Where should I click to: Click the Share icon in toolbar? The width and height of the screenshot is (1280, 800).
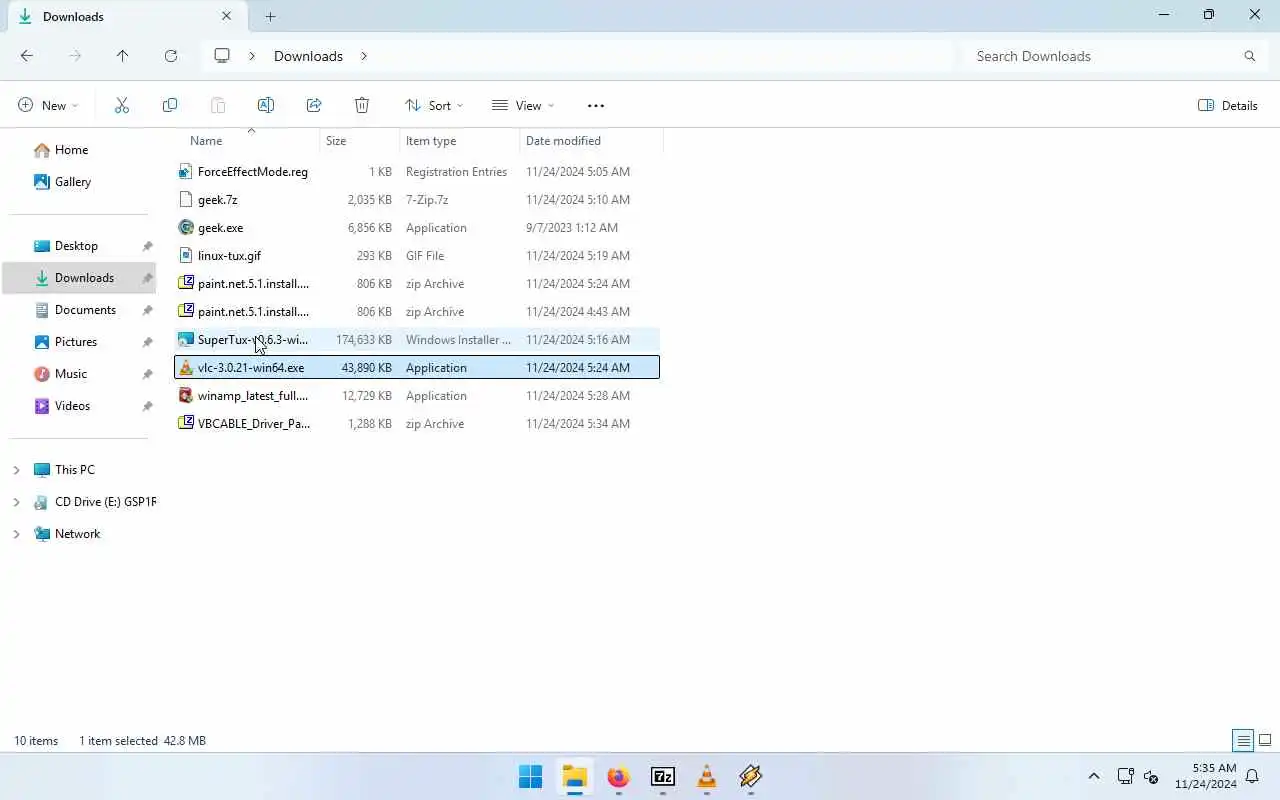[314, 105]
